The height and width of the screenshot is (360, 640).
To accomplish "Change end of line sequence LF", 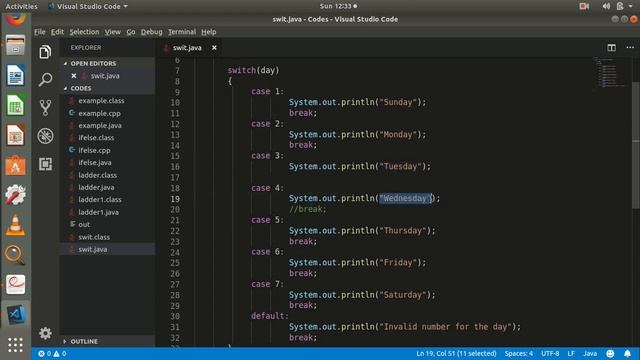I will click(x=571, y=353).
